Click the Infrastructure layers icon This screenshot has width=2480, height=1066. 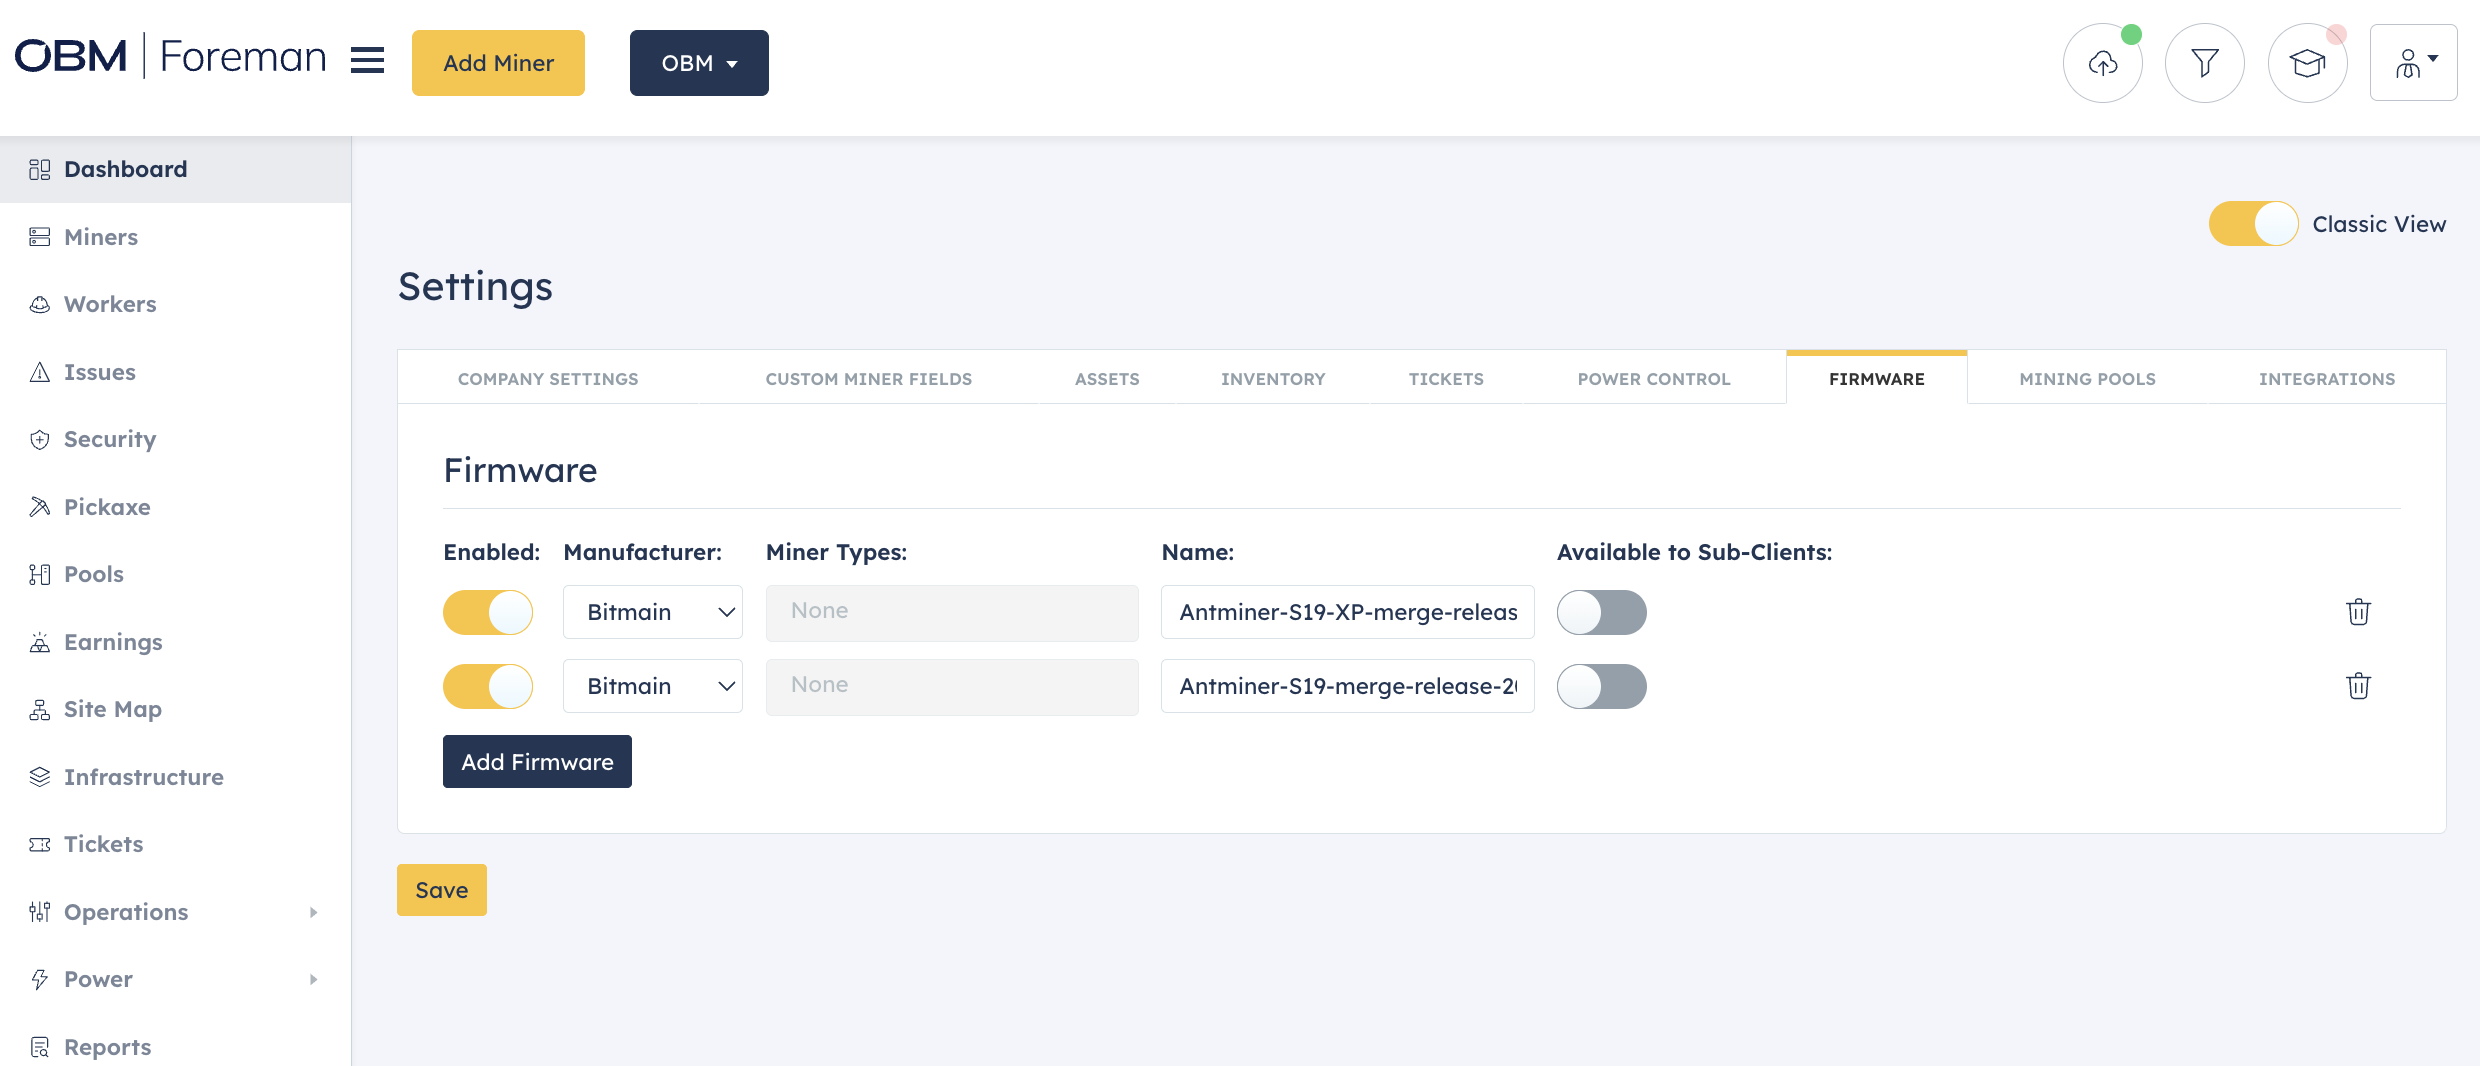[40, 777]
